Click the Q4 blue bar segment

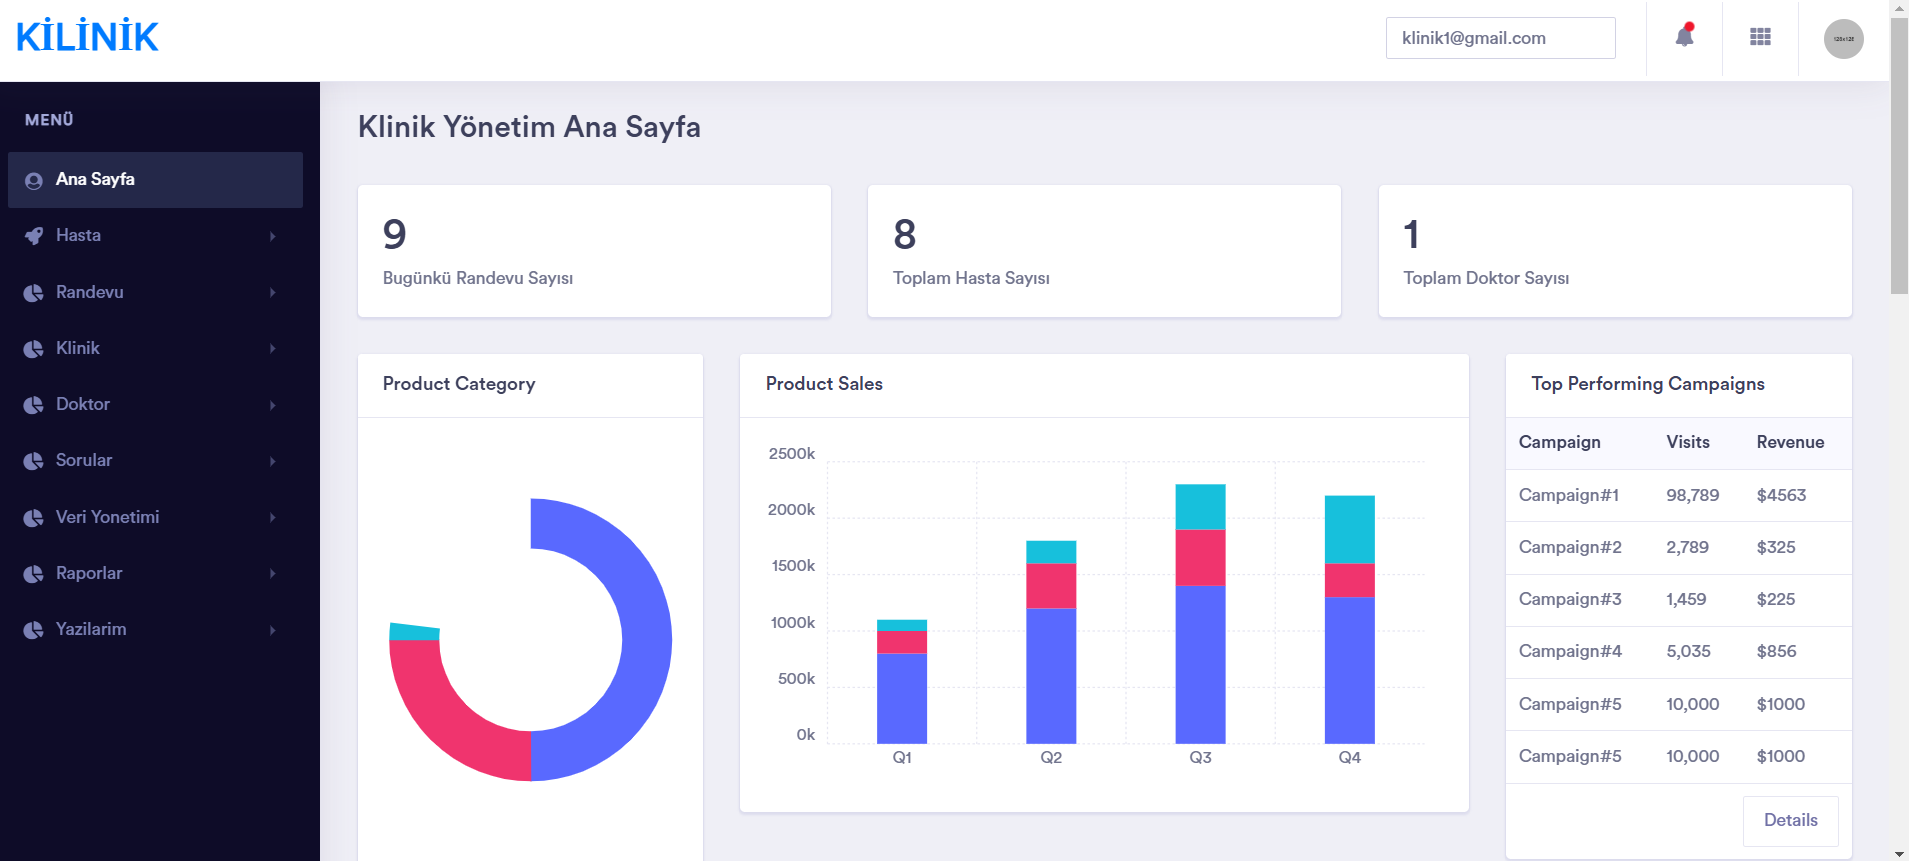tap(1350, 670)
